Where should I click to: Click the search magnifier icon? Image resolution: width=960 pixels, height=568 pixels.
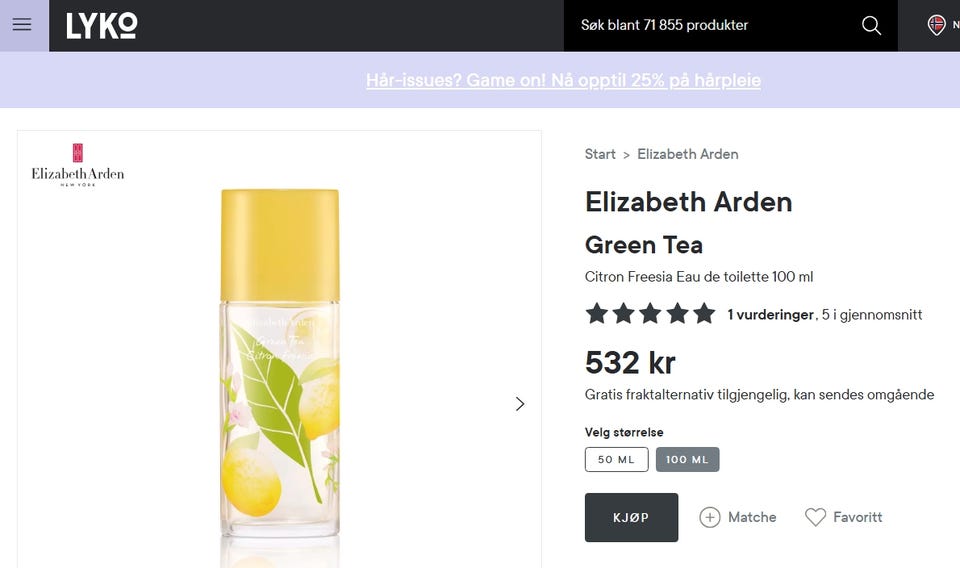871,26
